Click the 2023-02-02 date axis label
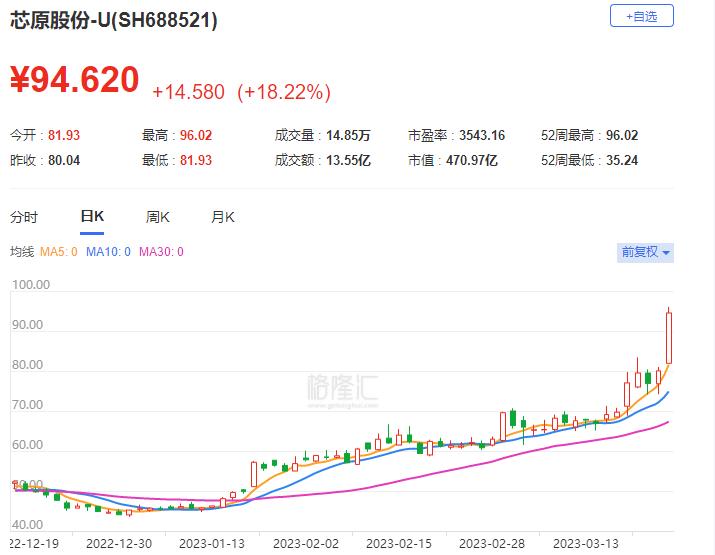The height and width of the screenshot is (555, 715). (306, 544)
